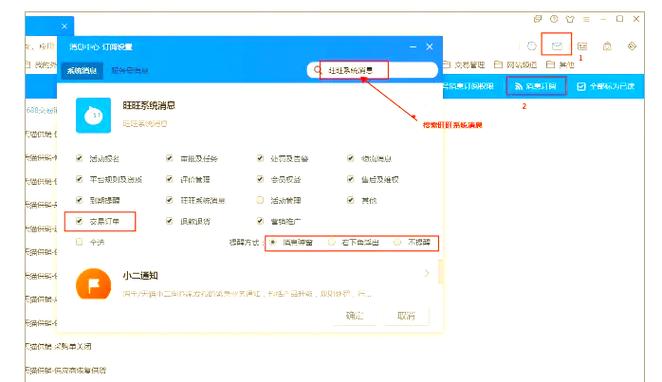Open the hamburger menu icon in title bar
Image resolution: width=662 pixels, height=382 pixels.
point(586,19)
